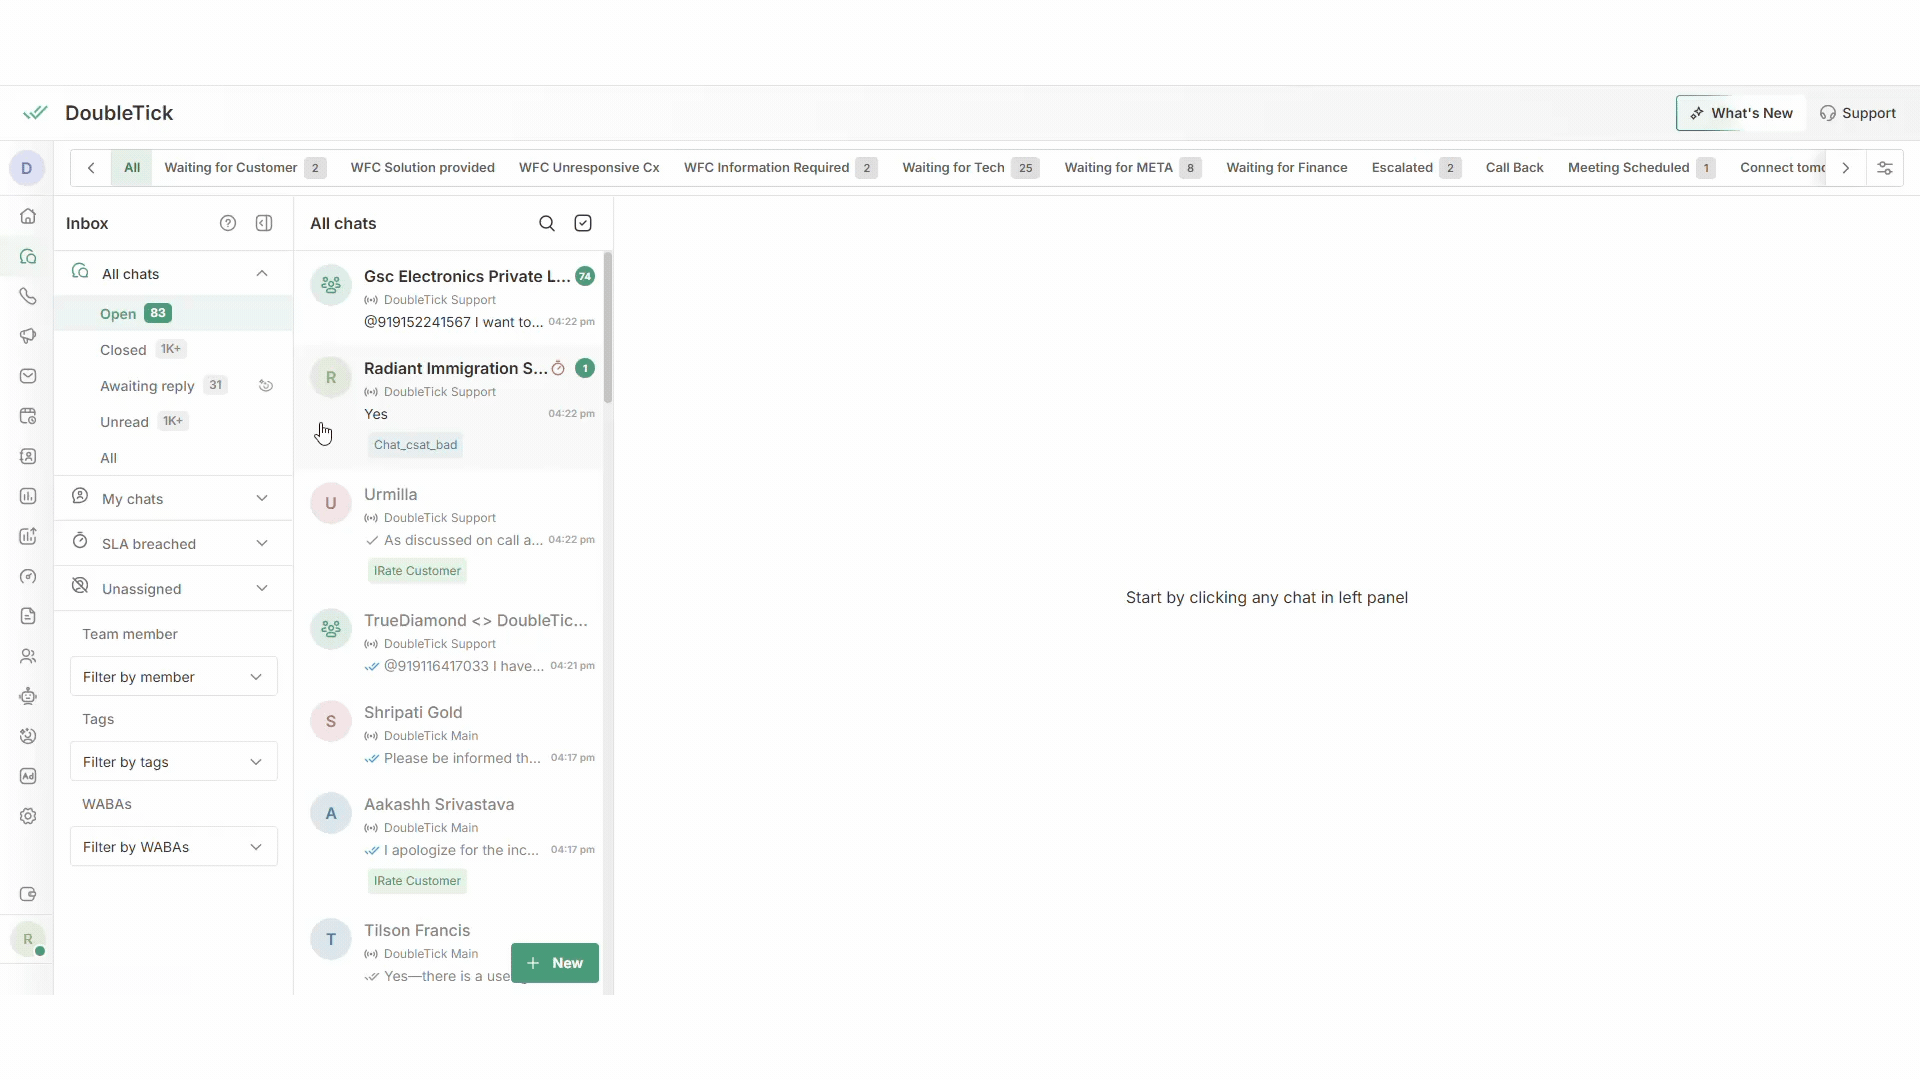Toggle the Awaiting reply refresh icon
Viewport: 1920px width, 1080px height.
pyautogui.click(x=266, y=386)
